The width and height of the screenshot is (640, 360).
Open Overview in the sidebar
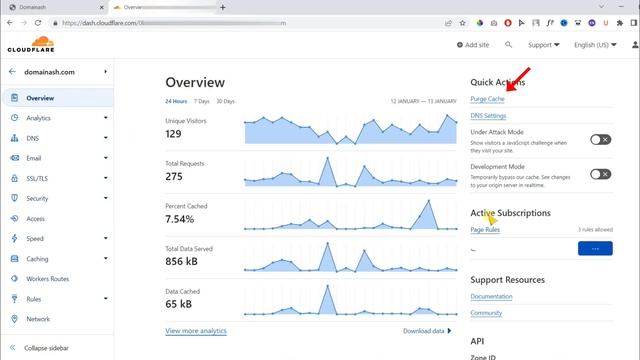click(58, 98)
